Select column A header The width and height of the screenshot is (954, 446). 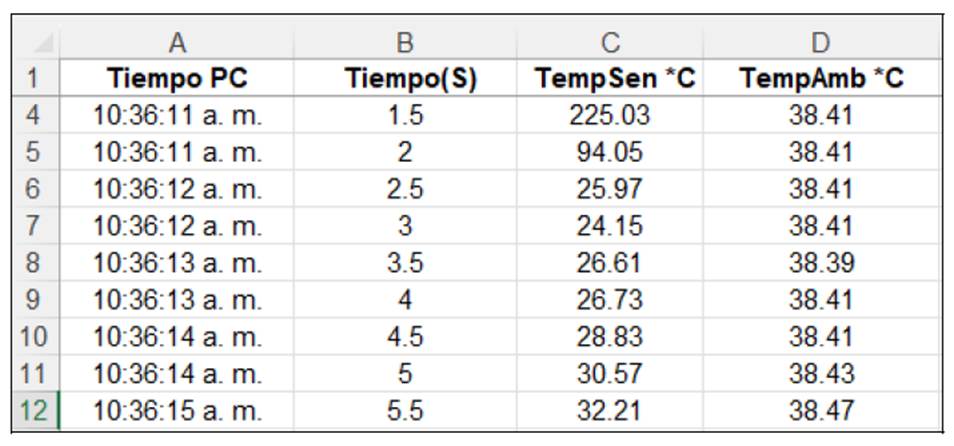(x=177, y=43)
